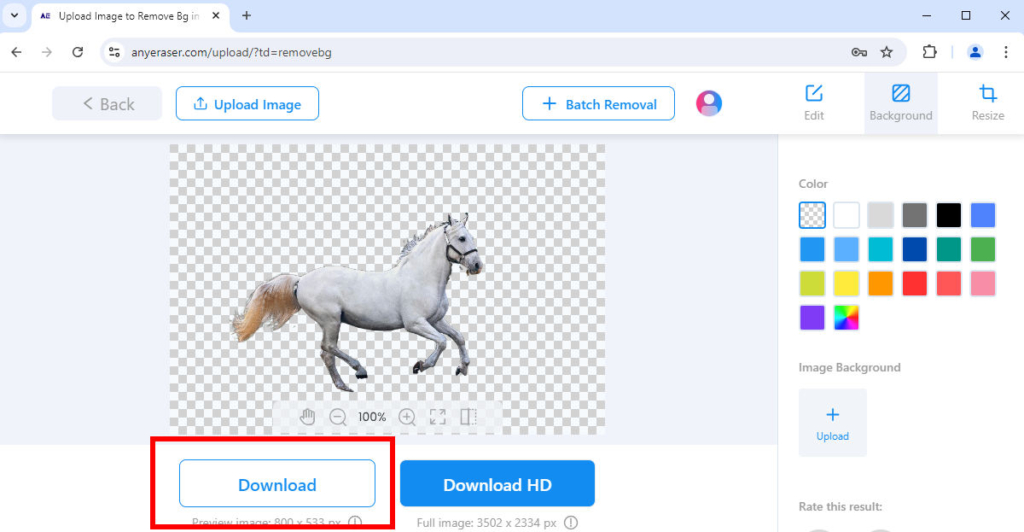The width and height of the screenshot is (1024, 532).
Task: Reload the anyeraser page
Action: pos(77,52)
